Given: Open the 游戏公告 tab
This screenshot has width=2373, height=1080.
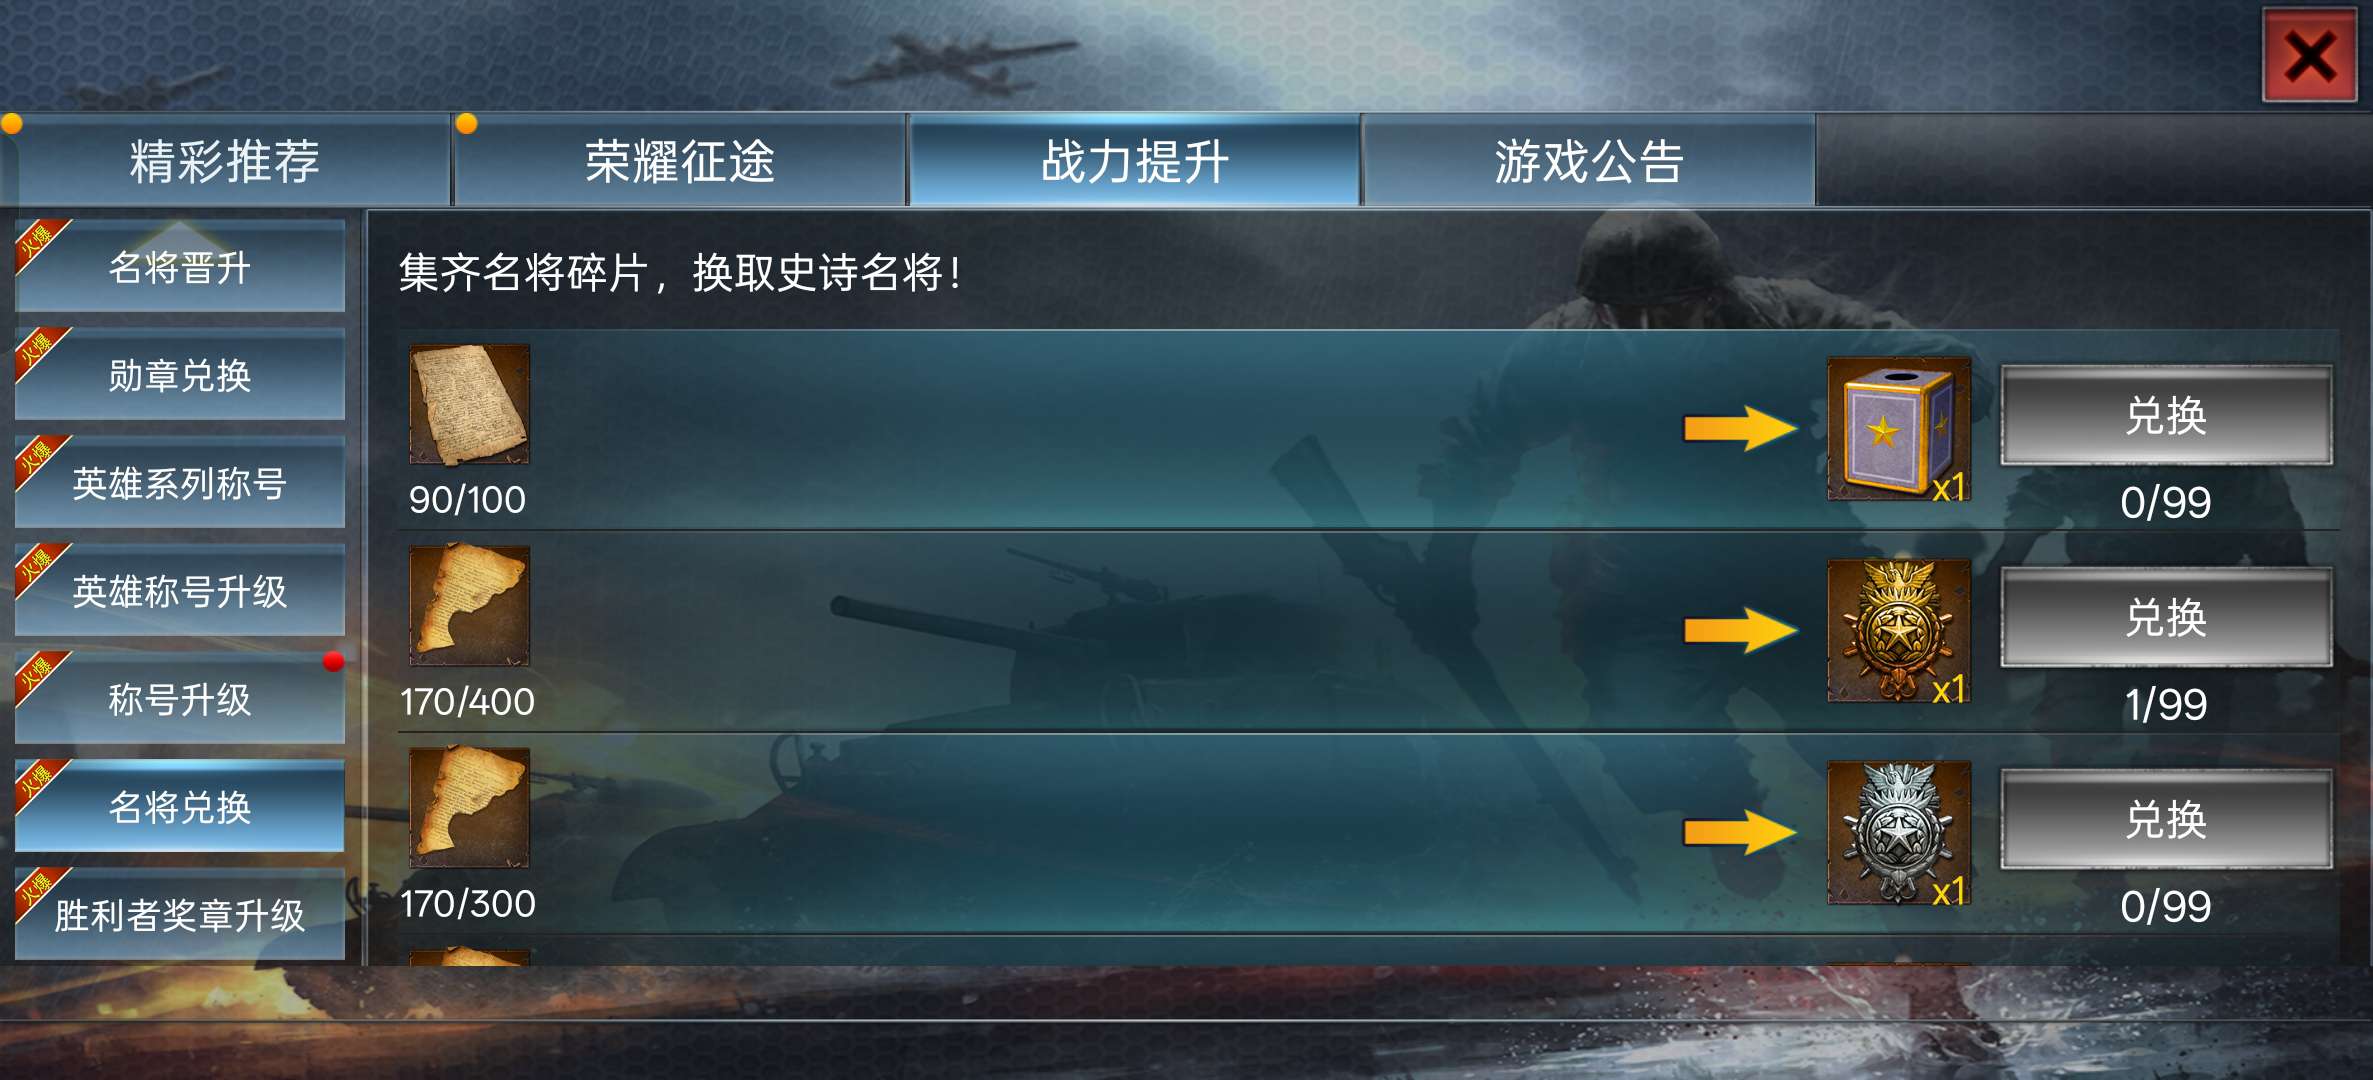Looking at the screenshot, I should coord(1589,161).
